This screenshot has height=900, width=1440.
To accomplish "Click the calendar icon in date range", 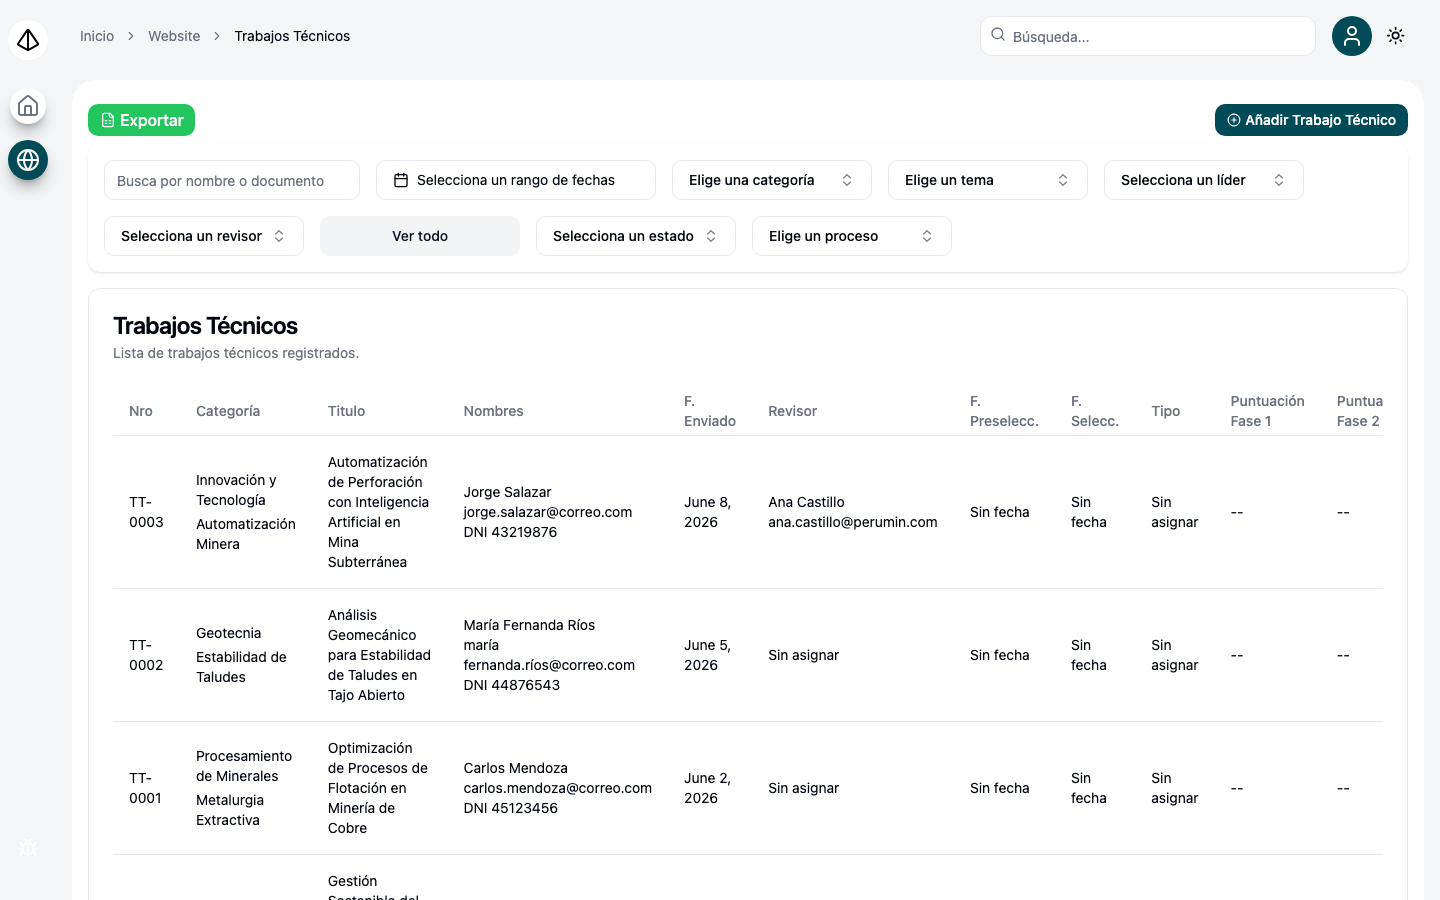I will tap(401, 180).
